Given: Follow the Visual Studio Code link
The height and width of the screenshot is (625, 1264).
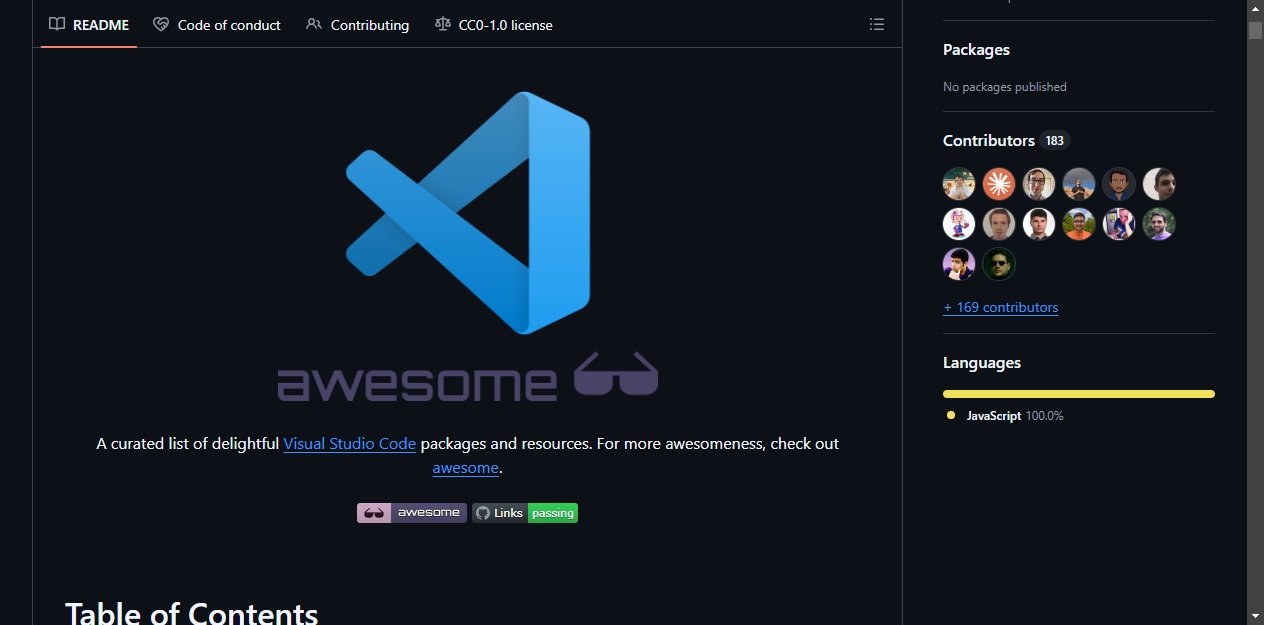Looking at the screenshot, I should [349, 443].
